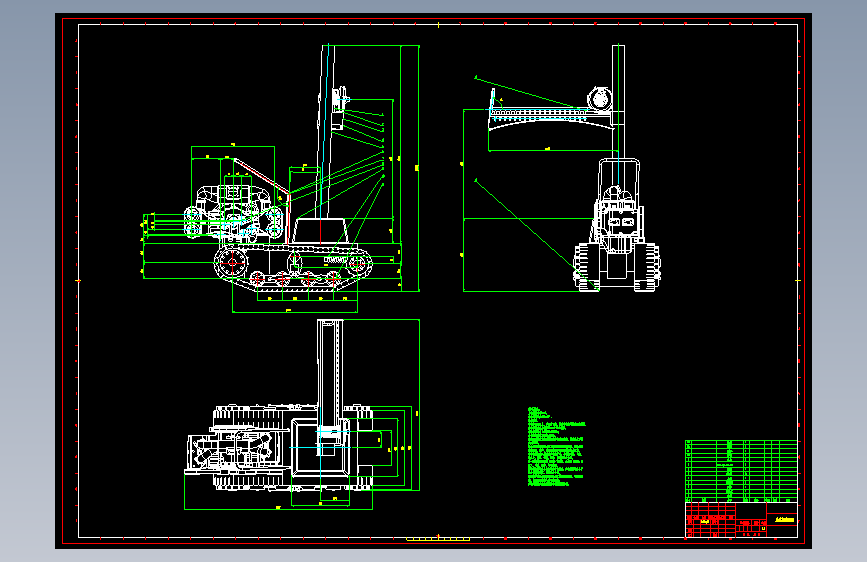867x562 pixels.
Task: Click the green technical notes text block
Action: point(556,447)
